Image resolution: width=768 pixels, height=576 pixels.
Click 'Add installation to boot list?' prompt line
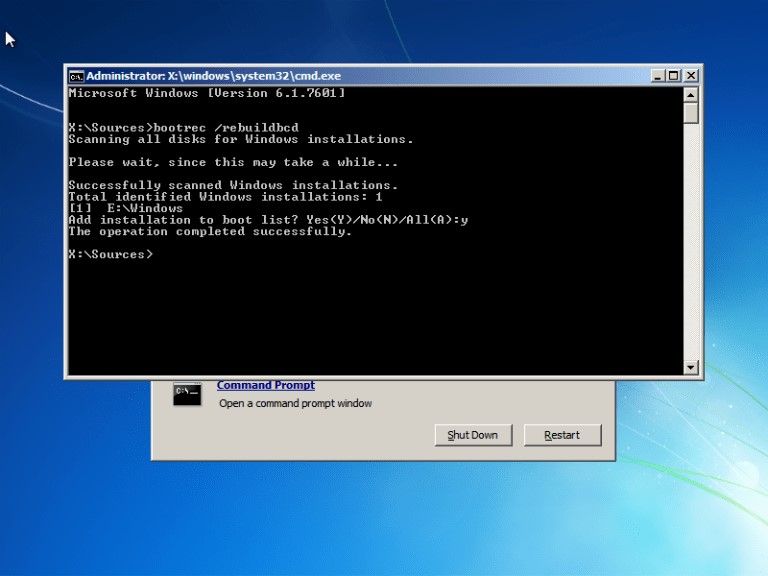(x=268, y=220)
